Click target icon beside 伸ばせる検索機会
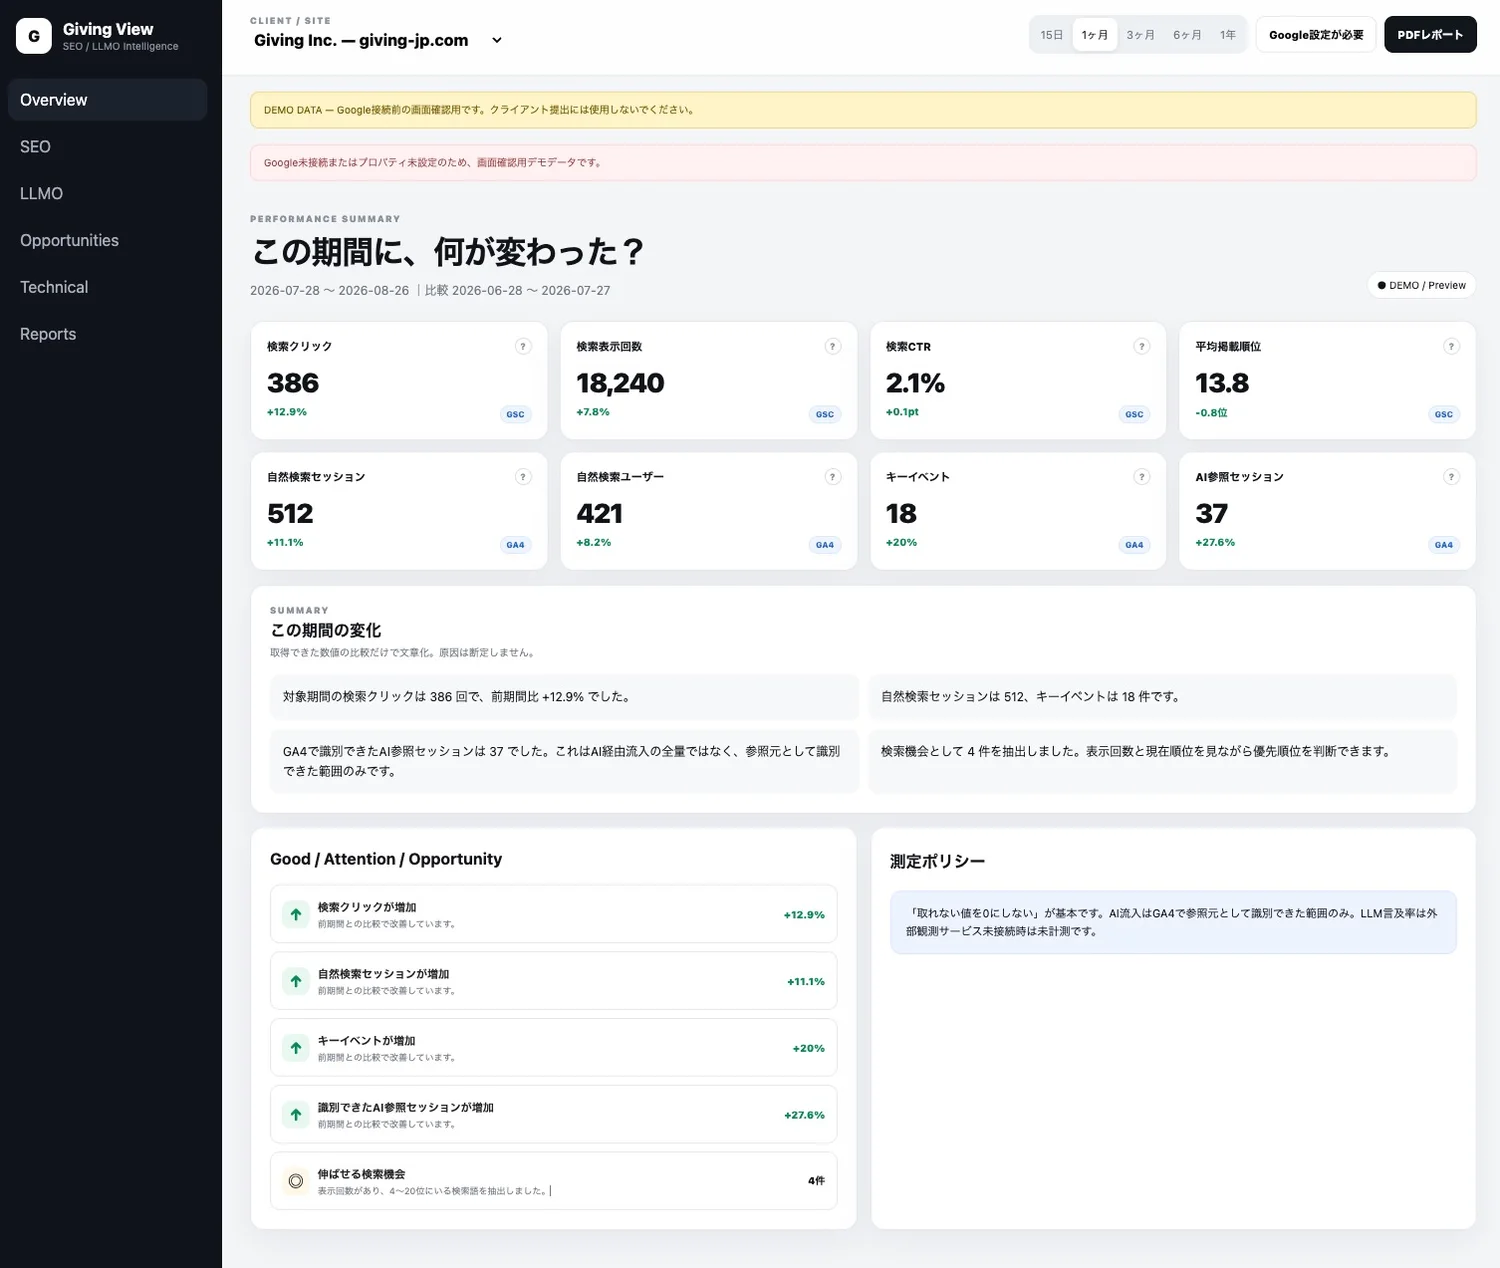1500x1268 pixels. click(296, 1181)
